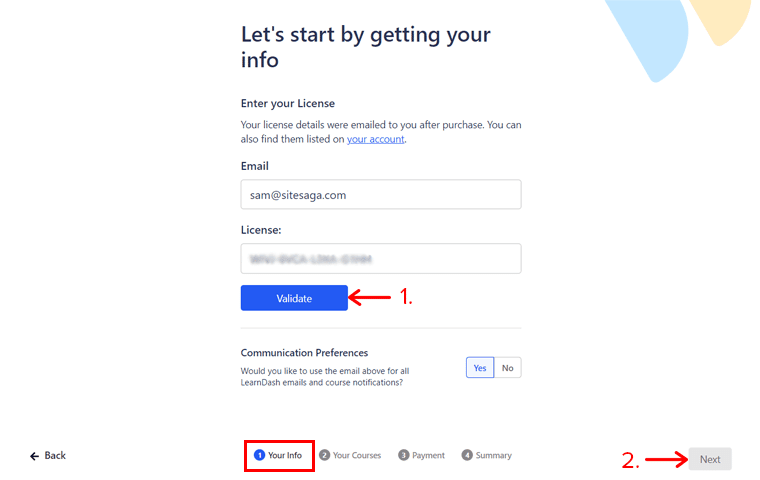This screenshot has width=760, height=480.
Task: Open the Summary step
Action: pos(487,456)
